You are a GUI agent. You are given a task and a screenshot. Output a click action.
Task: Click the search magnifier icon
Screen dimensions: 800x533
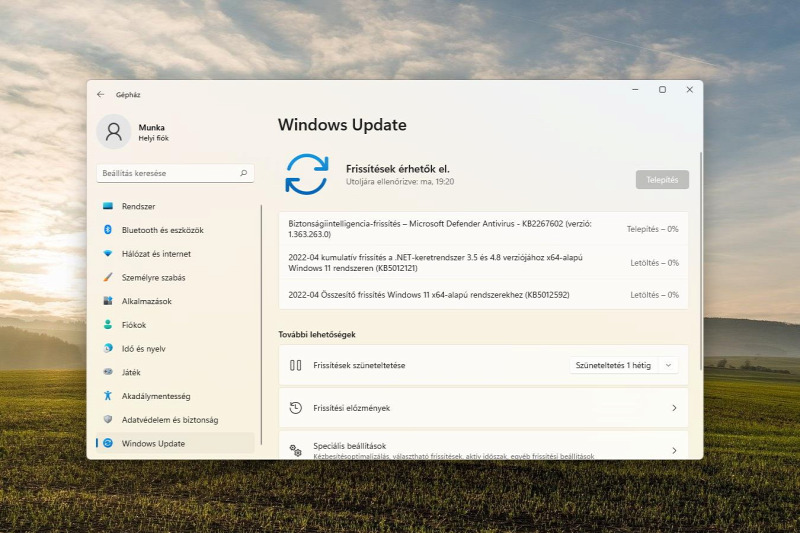(x=243, y=173)
